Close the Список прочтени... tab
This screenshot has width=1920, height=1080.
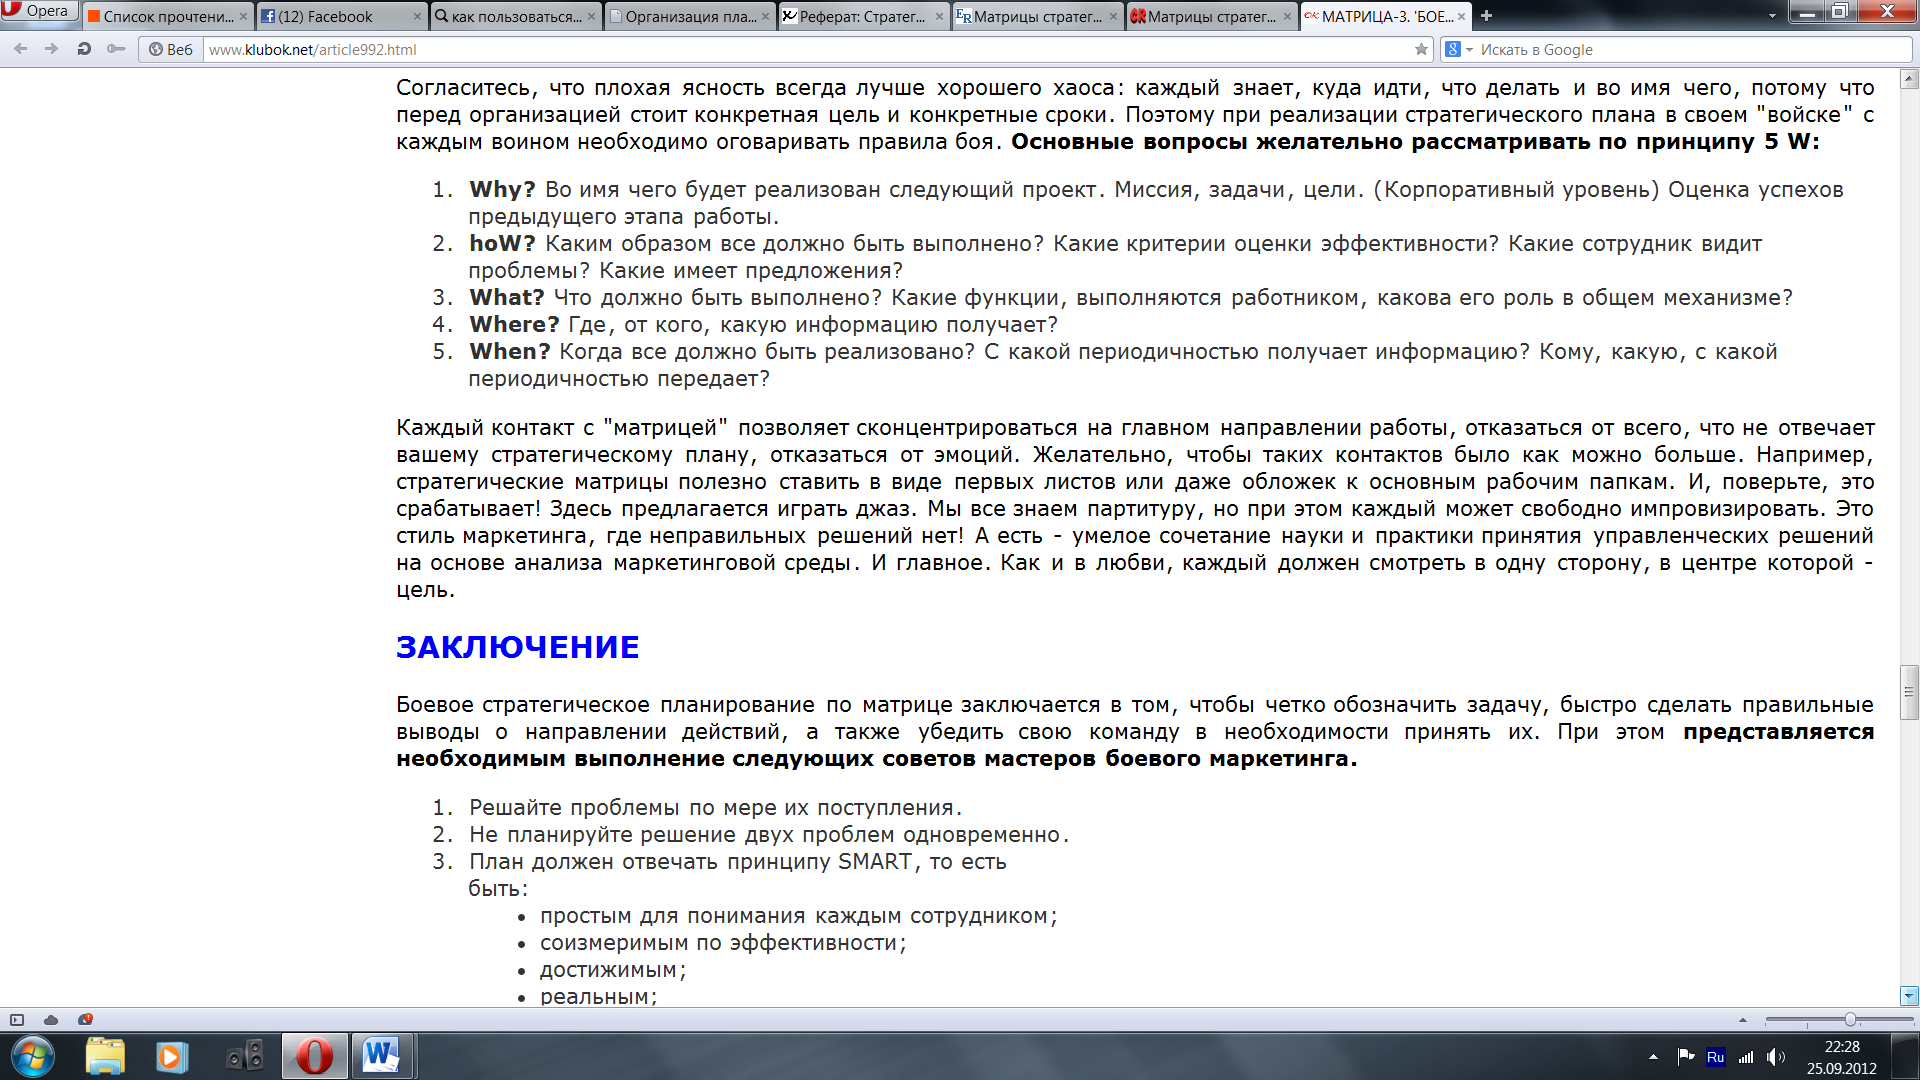tap(243, 16)
